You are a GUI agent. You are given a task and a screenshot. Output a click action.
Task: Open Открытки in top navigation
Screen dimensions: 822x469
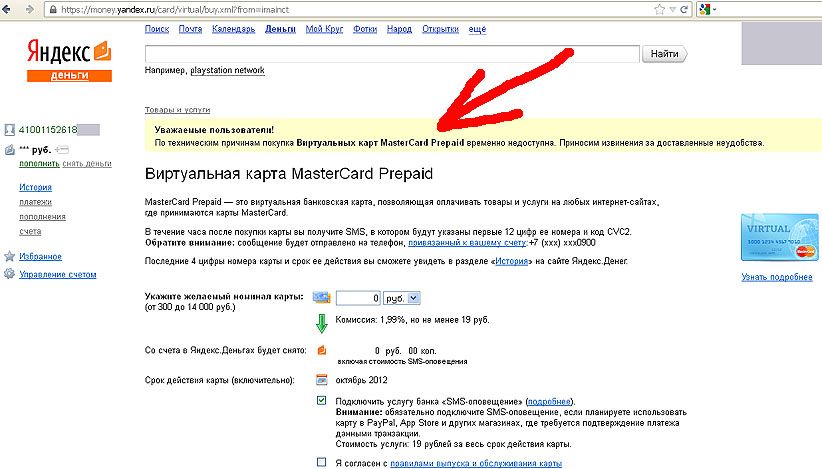pos(440,29)
